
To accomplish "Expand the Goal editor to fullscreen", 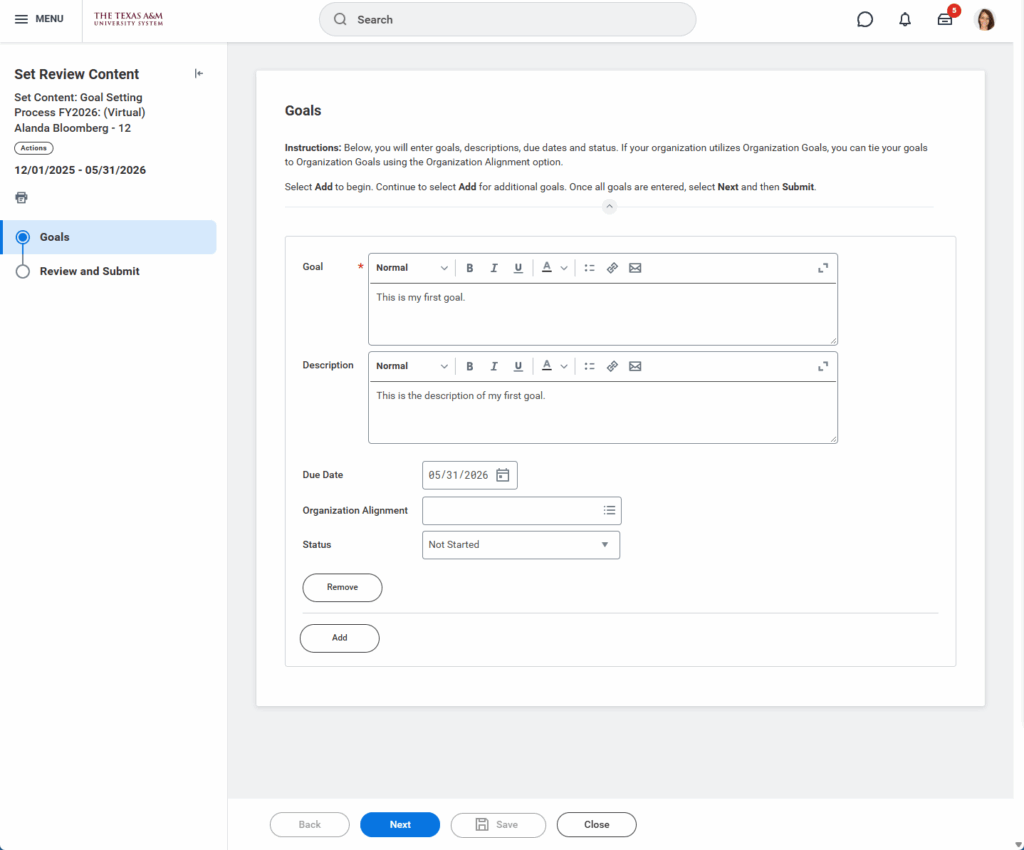I will click(823, 268).
